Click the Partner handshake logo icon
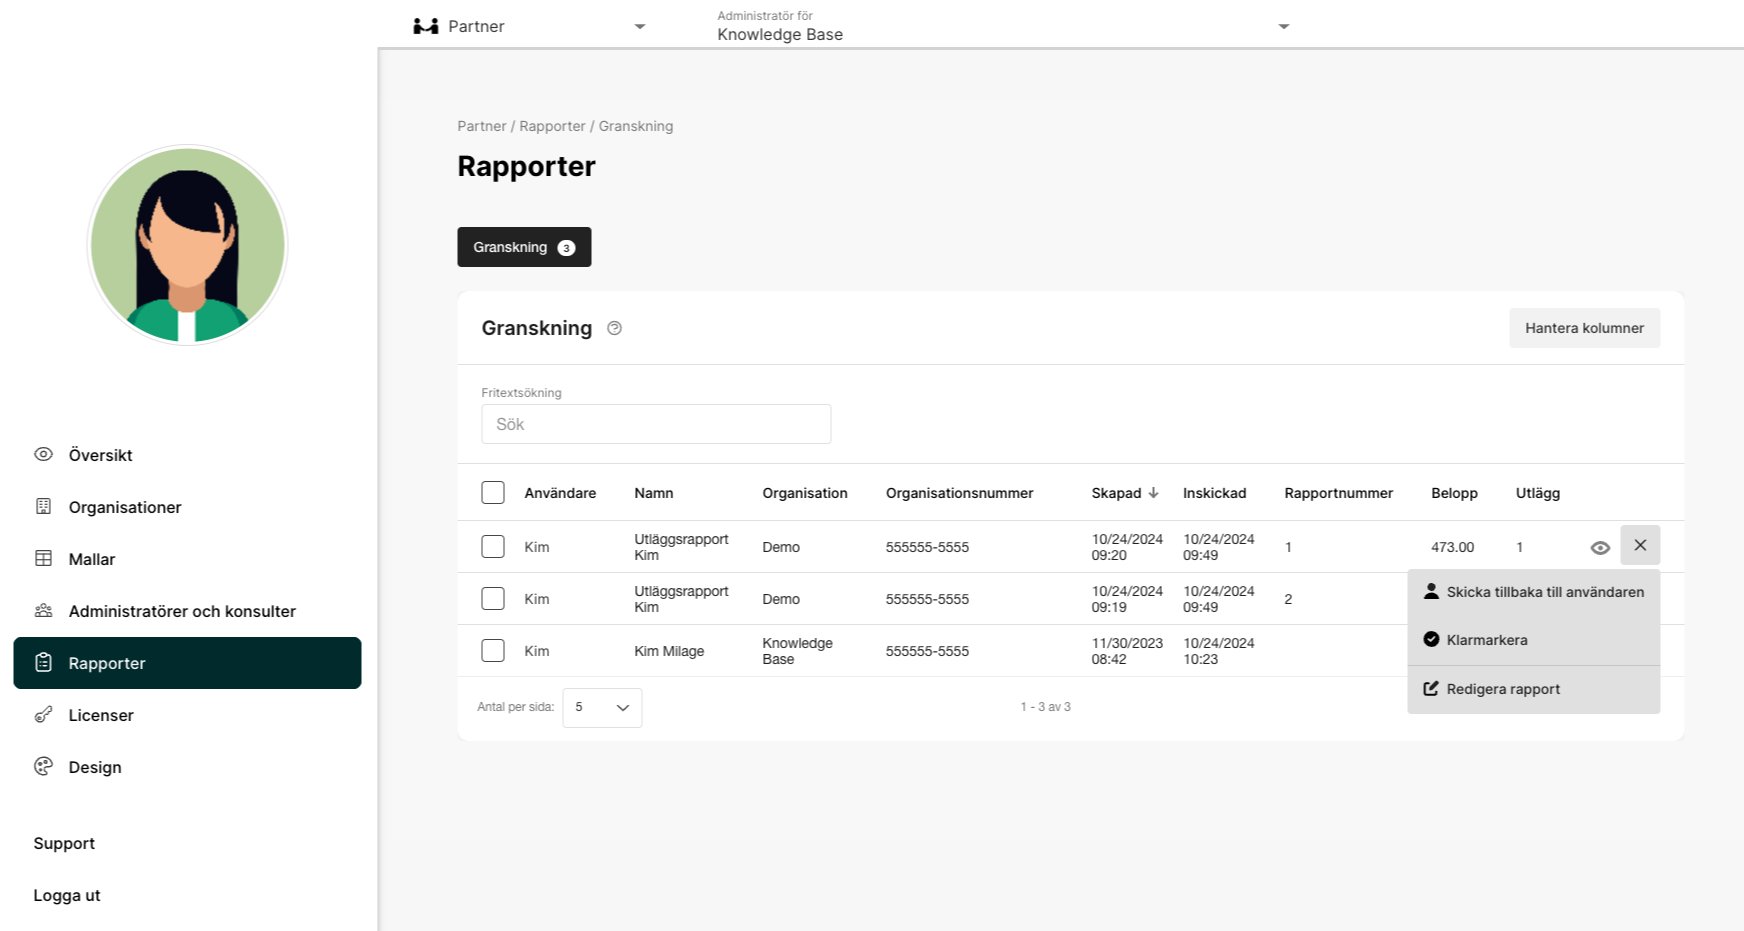Screen dimensions: 1744x931 pyautogui.click(x=426, y=26)
